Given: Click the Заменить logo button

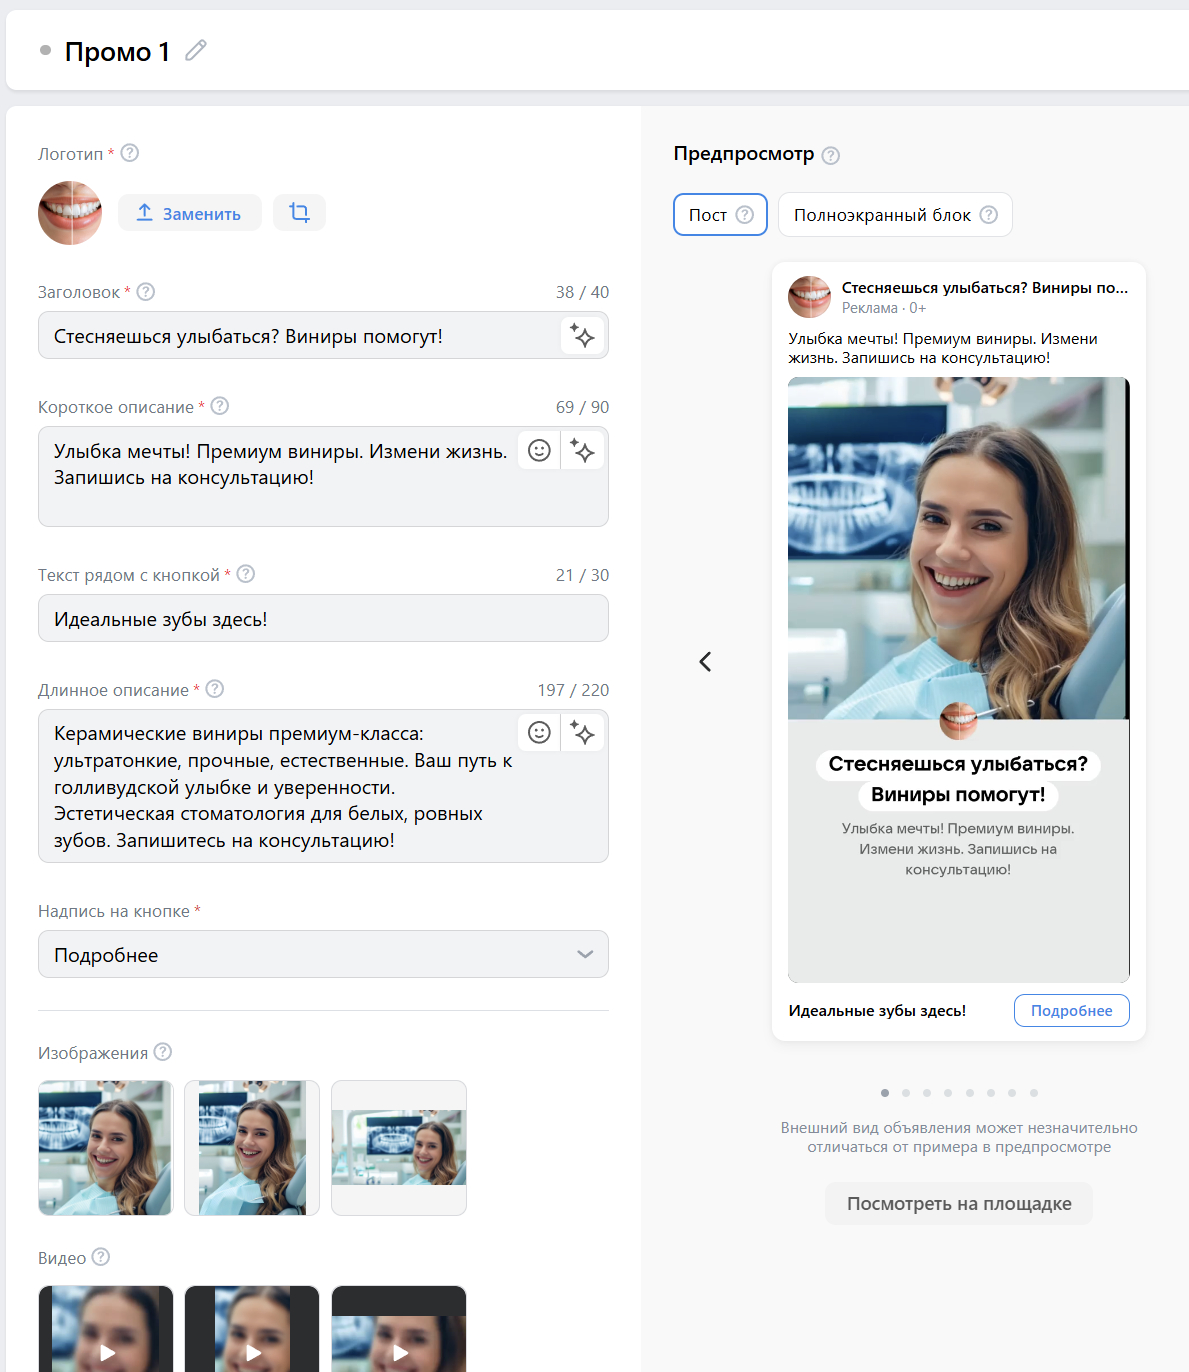Looking at the screenshot, I should coord(190,213).
